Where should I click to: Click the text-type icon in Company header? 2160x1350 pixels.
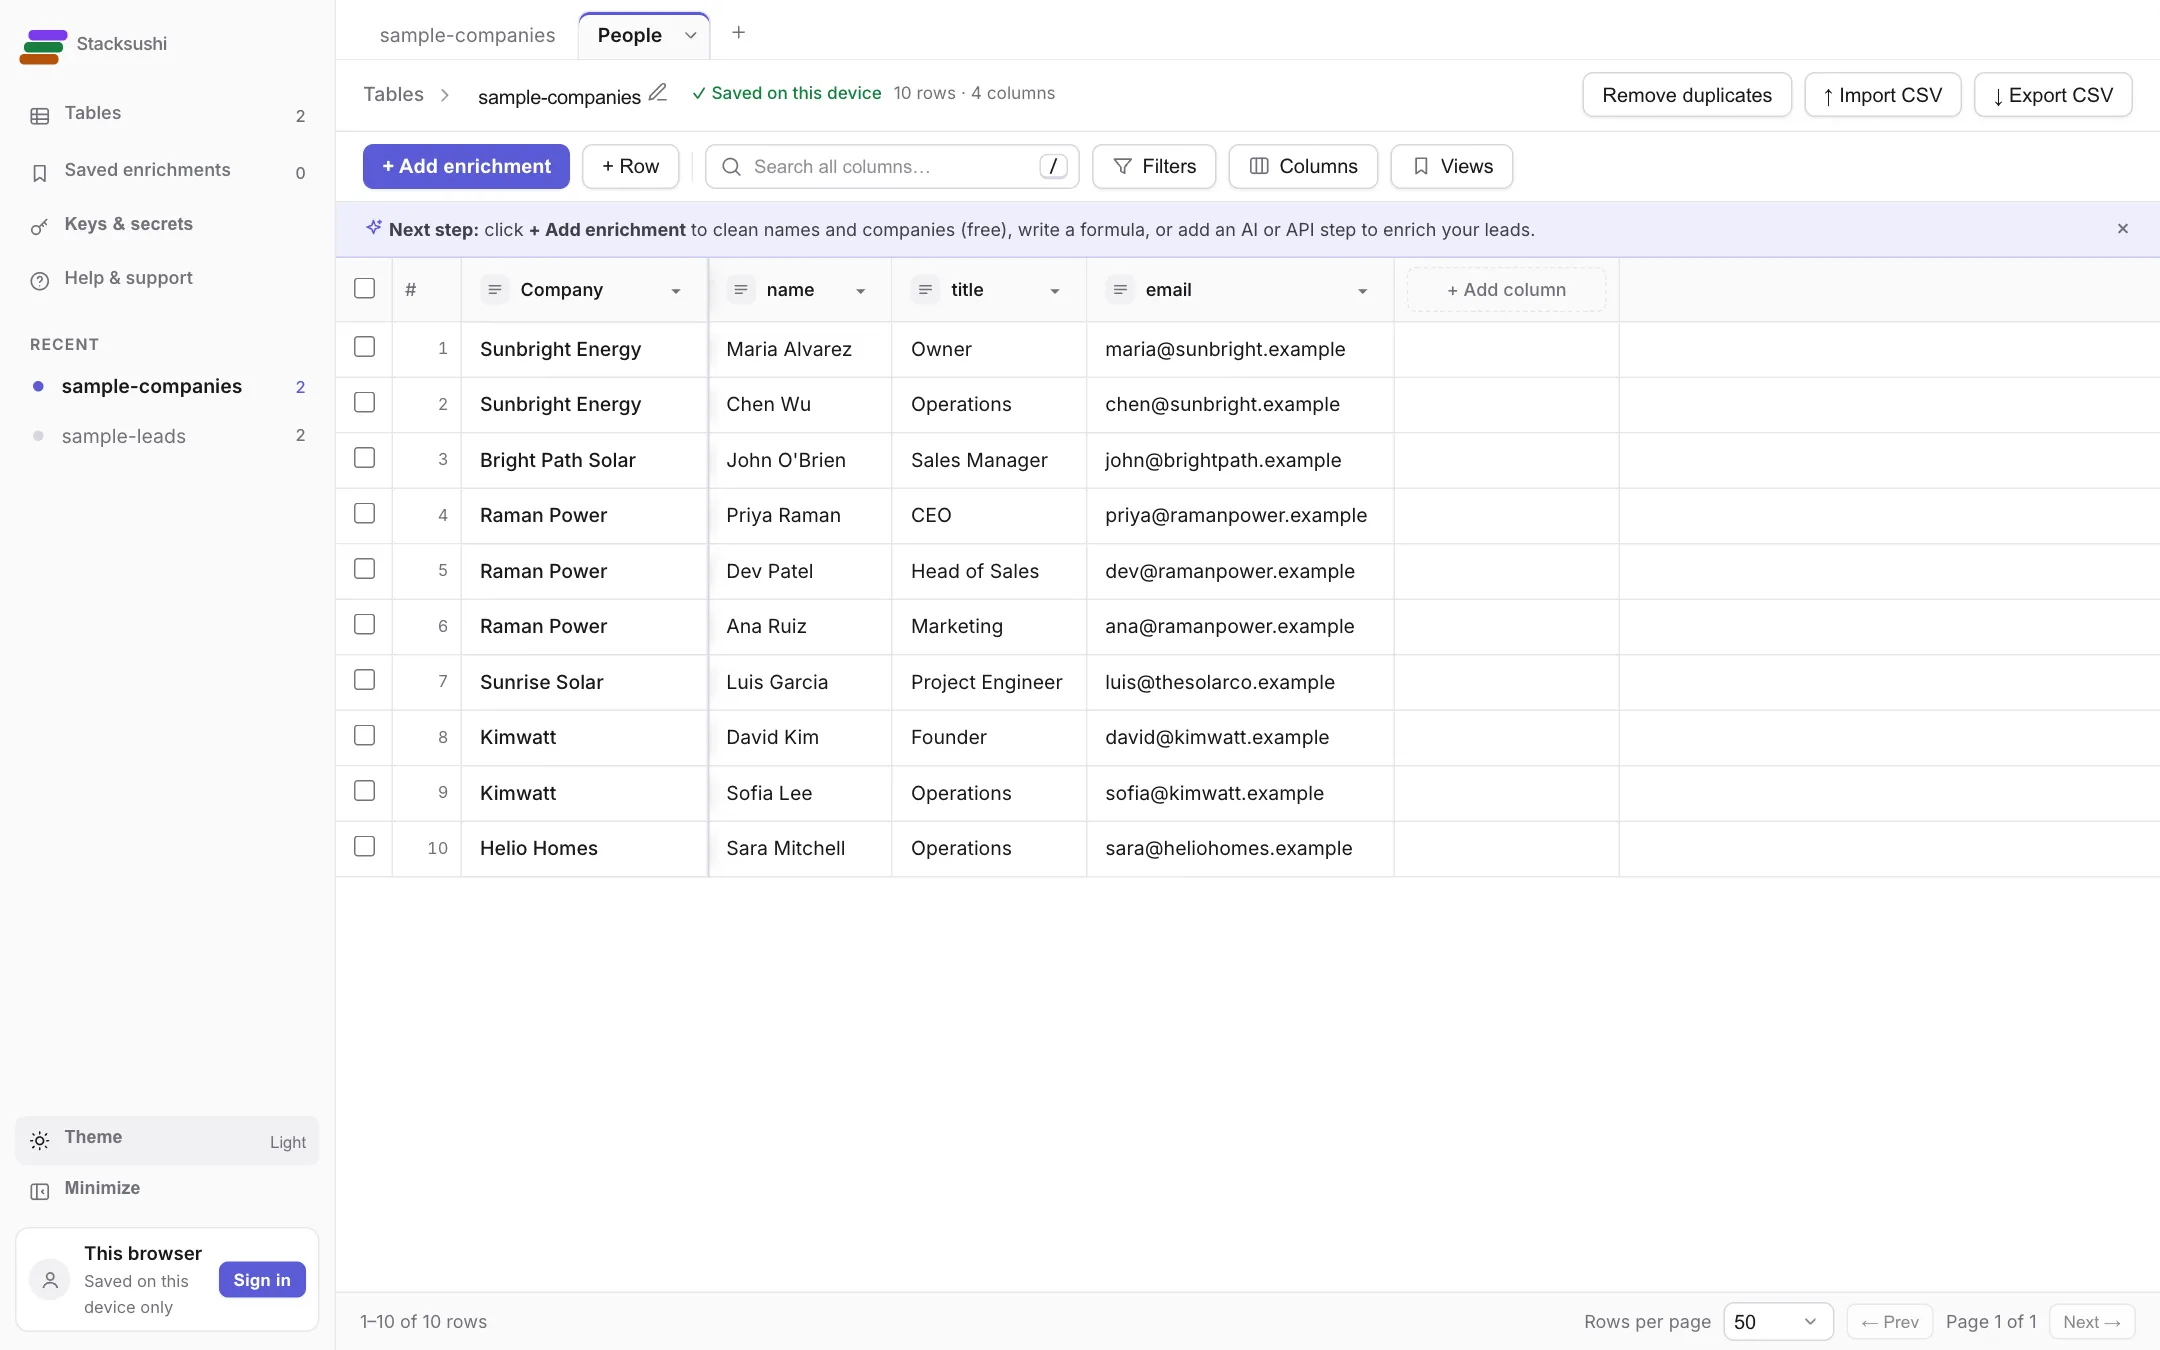[x=494, y=290]
